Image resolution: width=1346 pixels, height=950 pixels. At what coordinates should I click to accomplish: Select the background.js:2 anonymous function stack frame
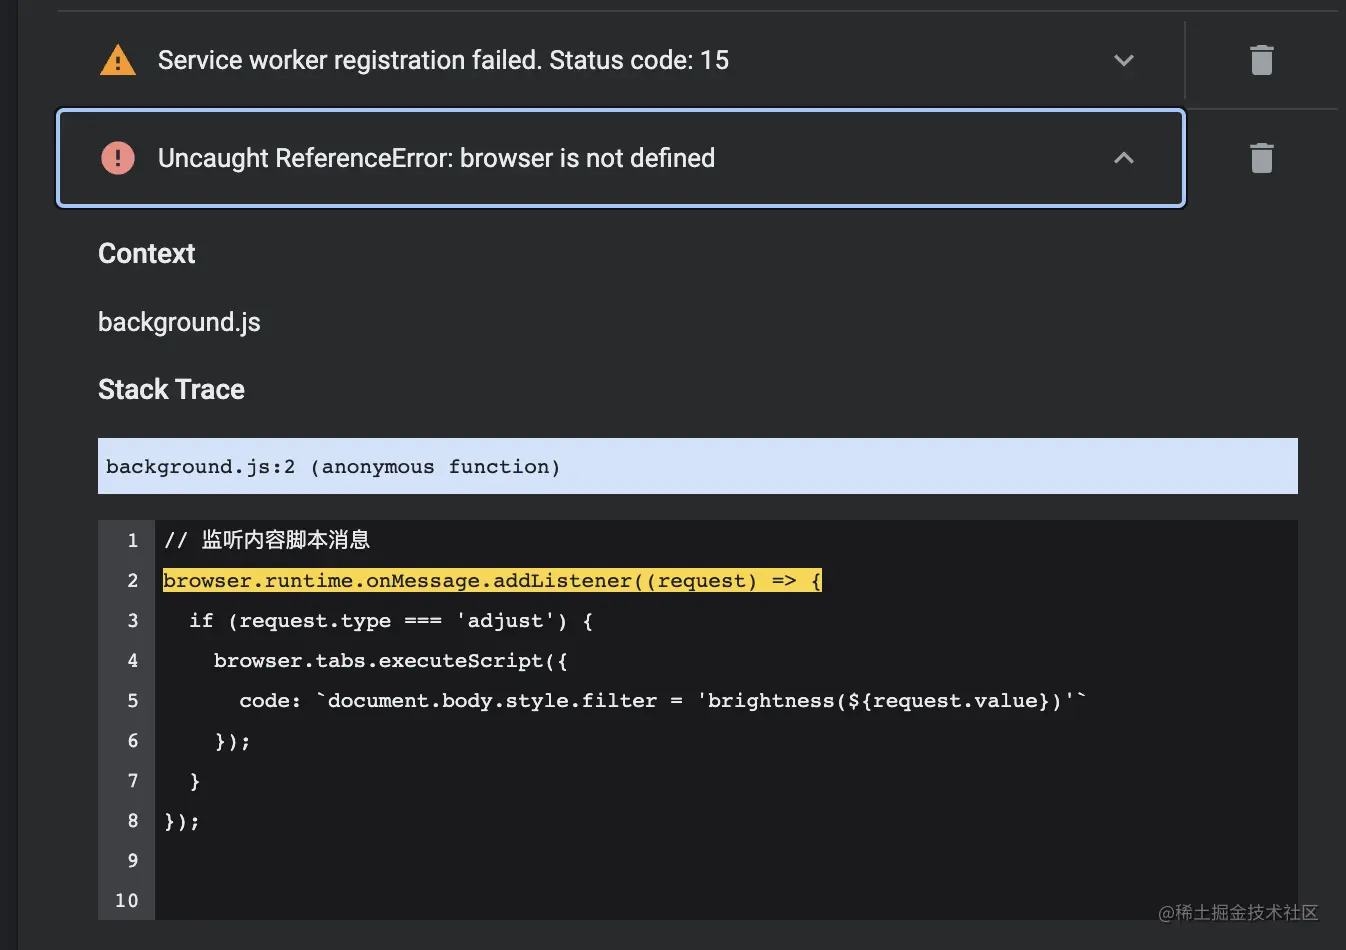333,467
